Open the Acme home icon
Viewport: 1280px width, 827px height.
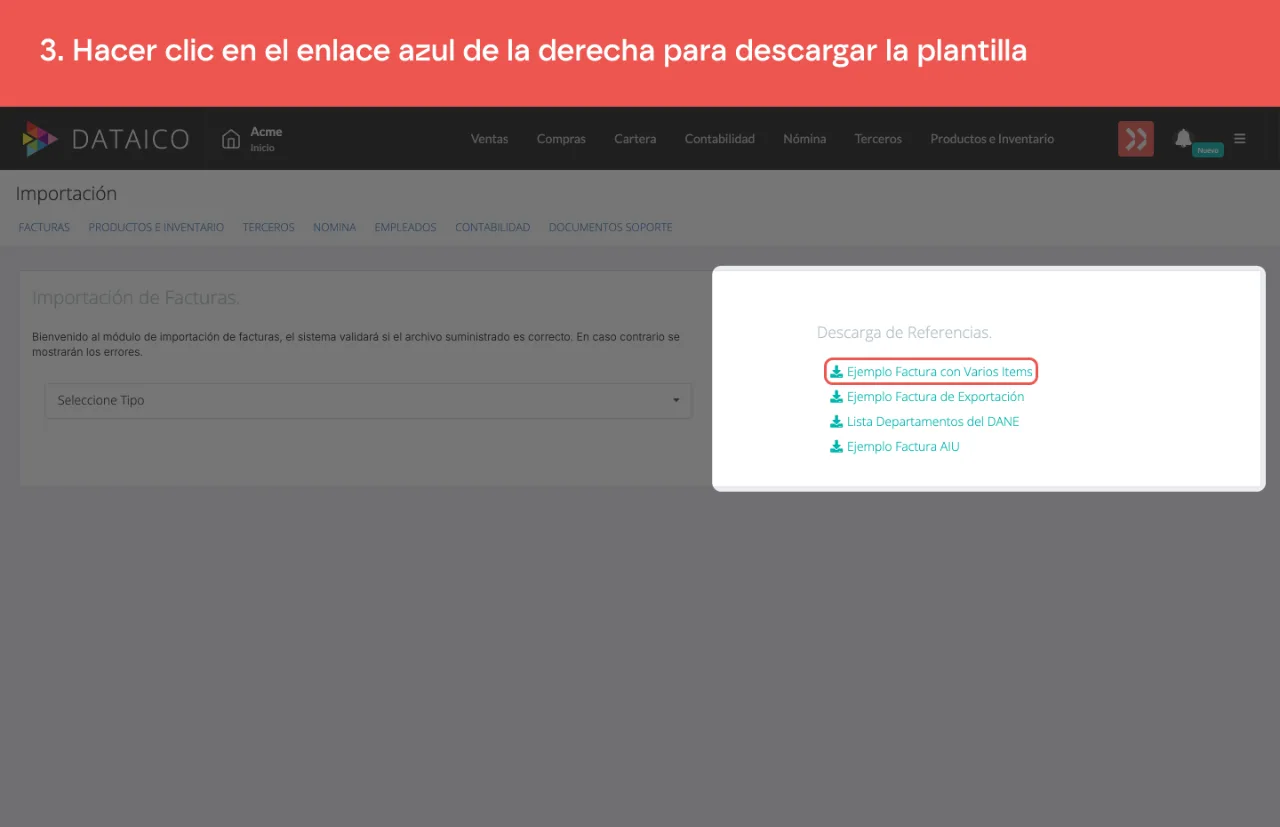point(231,139)
